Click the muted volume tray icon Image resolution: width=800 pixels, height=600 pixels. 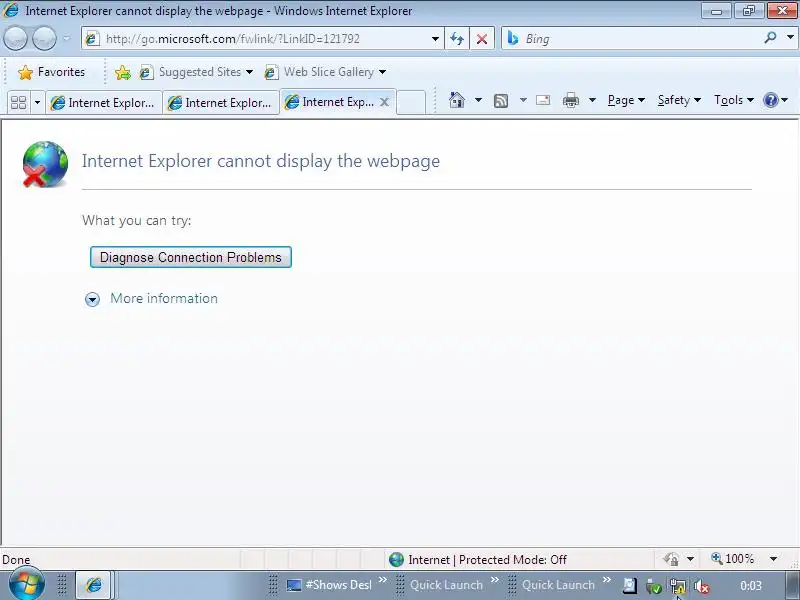point(702,587)
